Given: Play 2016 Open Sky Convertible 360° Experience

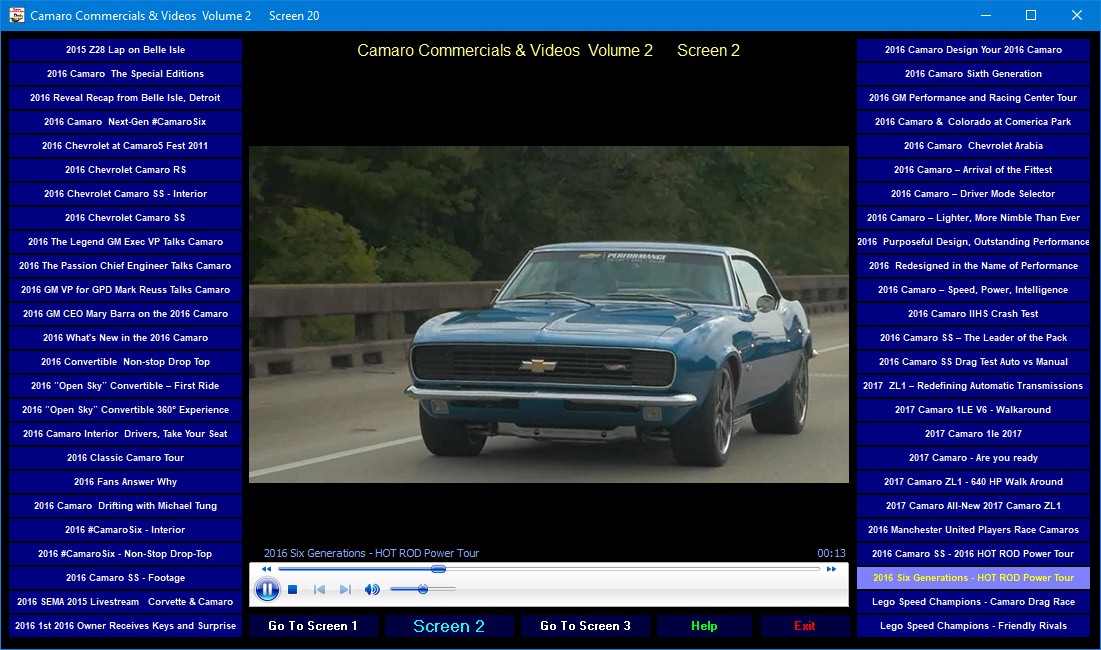Looking at the screenshot, I should coord(126,410).
